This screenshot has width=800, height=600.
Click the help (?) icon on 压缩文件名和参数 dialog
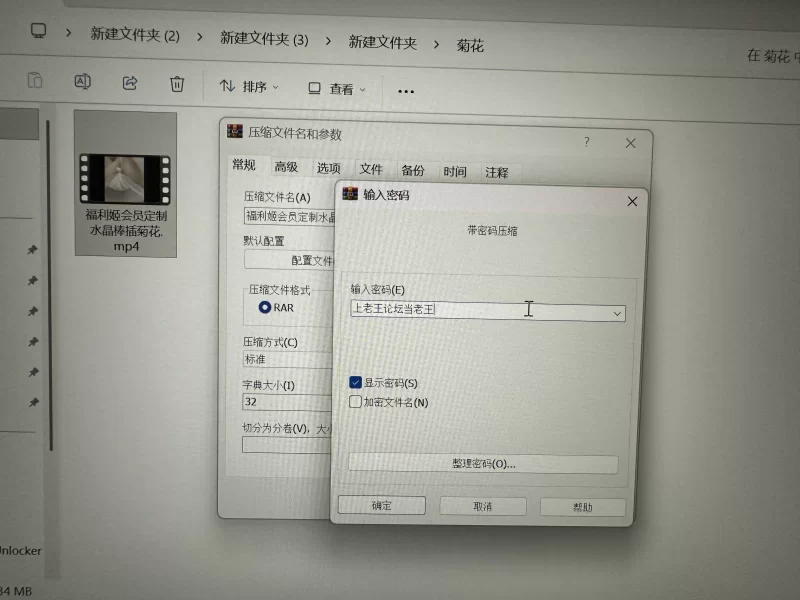pyautogui.click(x=585, y=142)
